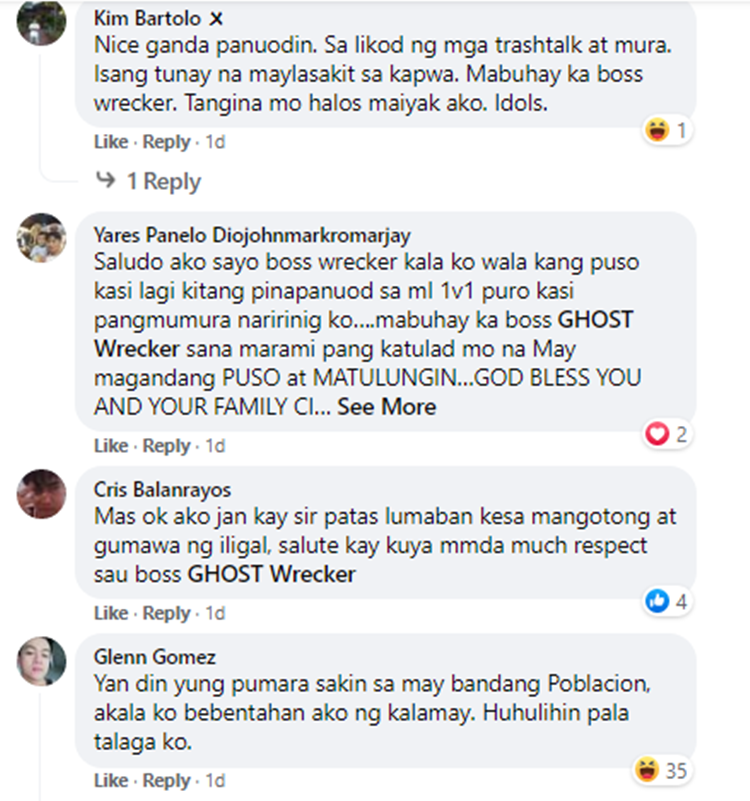The image size is (750, 801).
Task: Click the thumbs-up reaction on Cris Balanrayos's comment
Action: (x=657, y=601)
